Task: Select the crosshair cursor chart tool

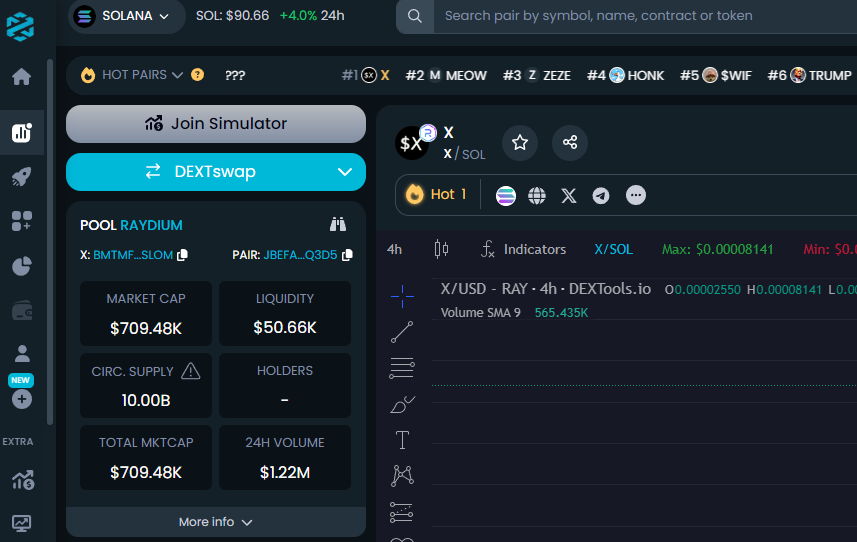Action: pos(402,296)
